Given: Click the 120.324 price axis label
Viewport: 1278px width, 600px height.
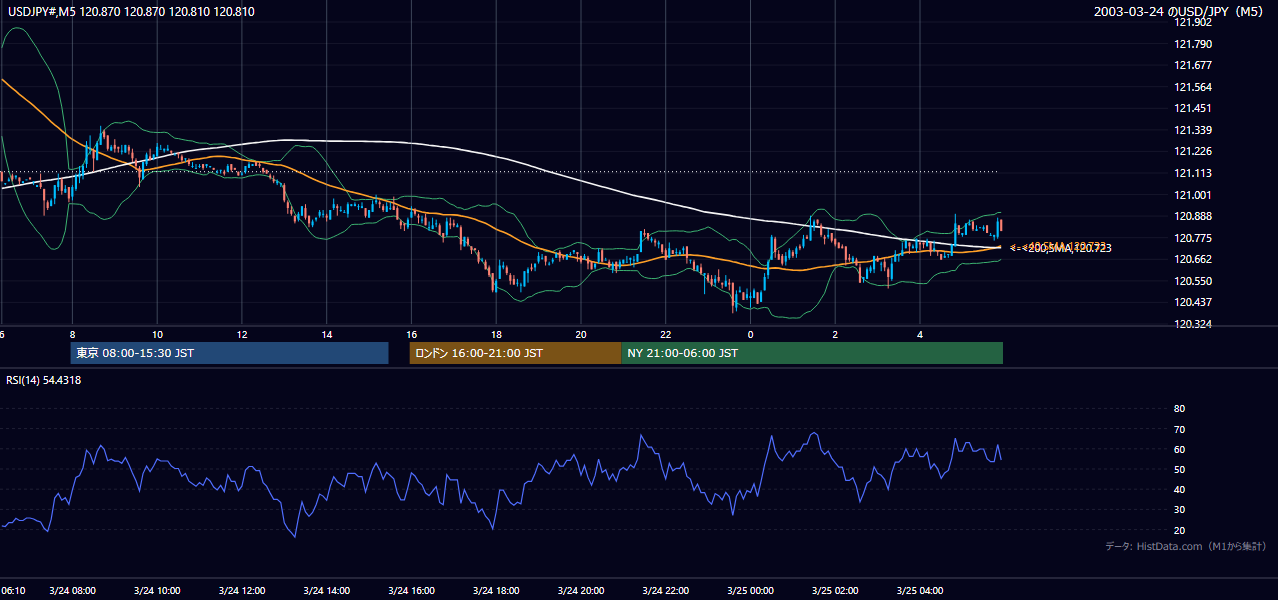Looking at the screenshot, I should pyautogui.click(x=1193, y=324).
